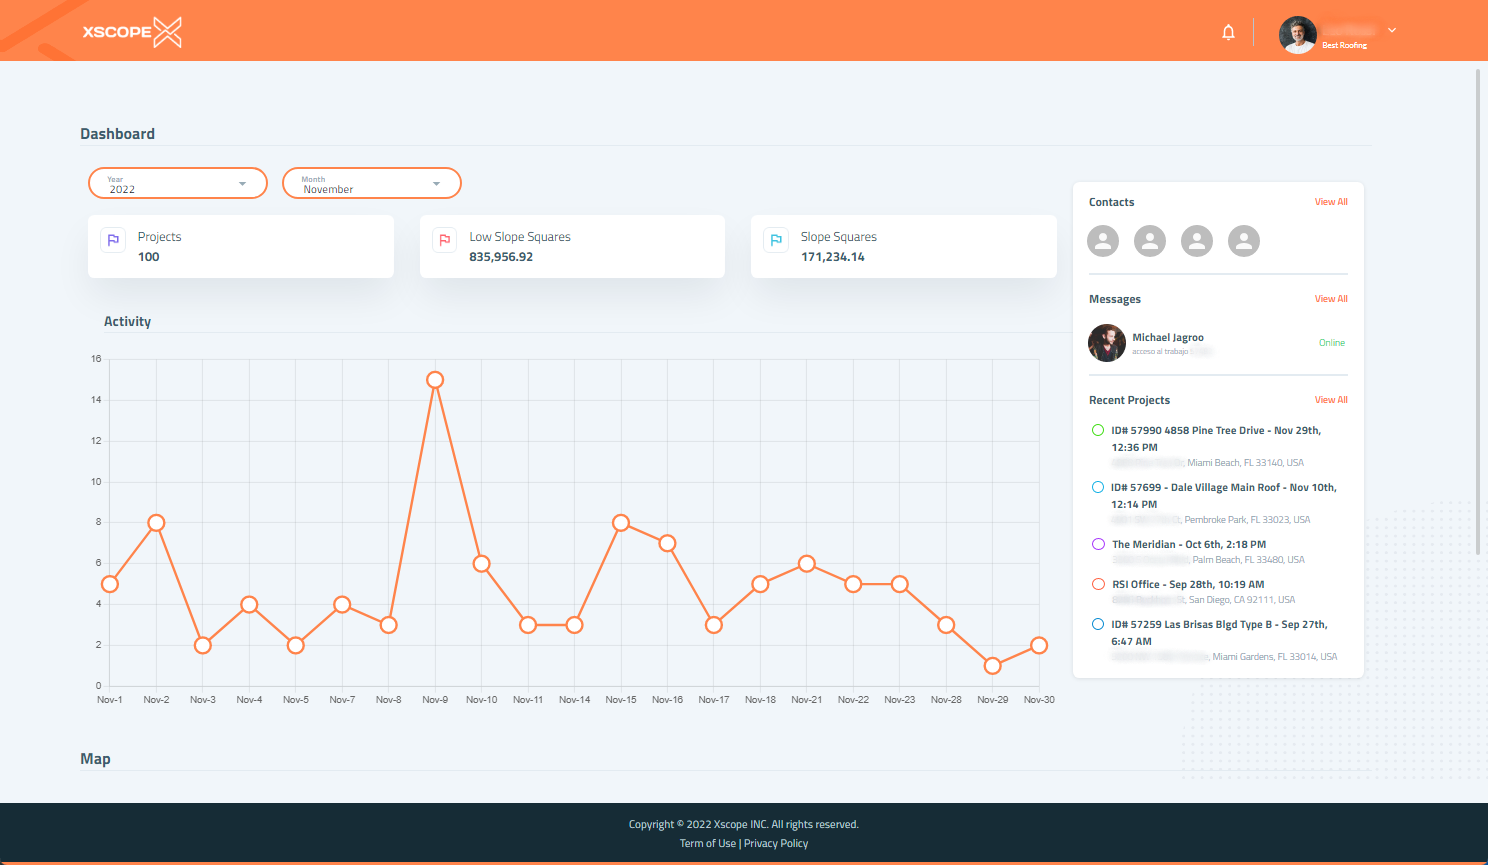Click orange circle beside RSI Office project
The height and width of the screenshot is (865, 1488).
(x=1098, y=584)
